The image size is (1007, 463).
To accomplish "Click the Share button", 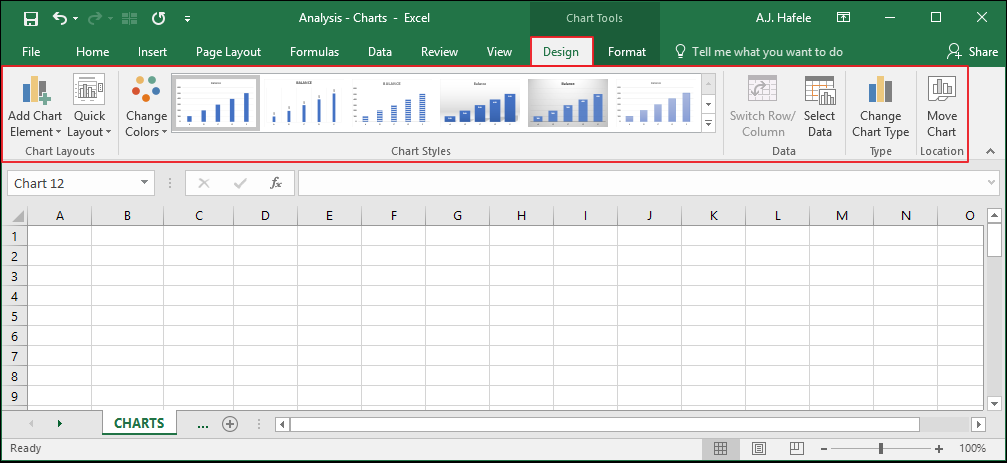I will (972, 51).
